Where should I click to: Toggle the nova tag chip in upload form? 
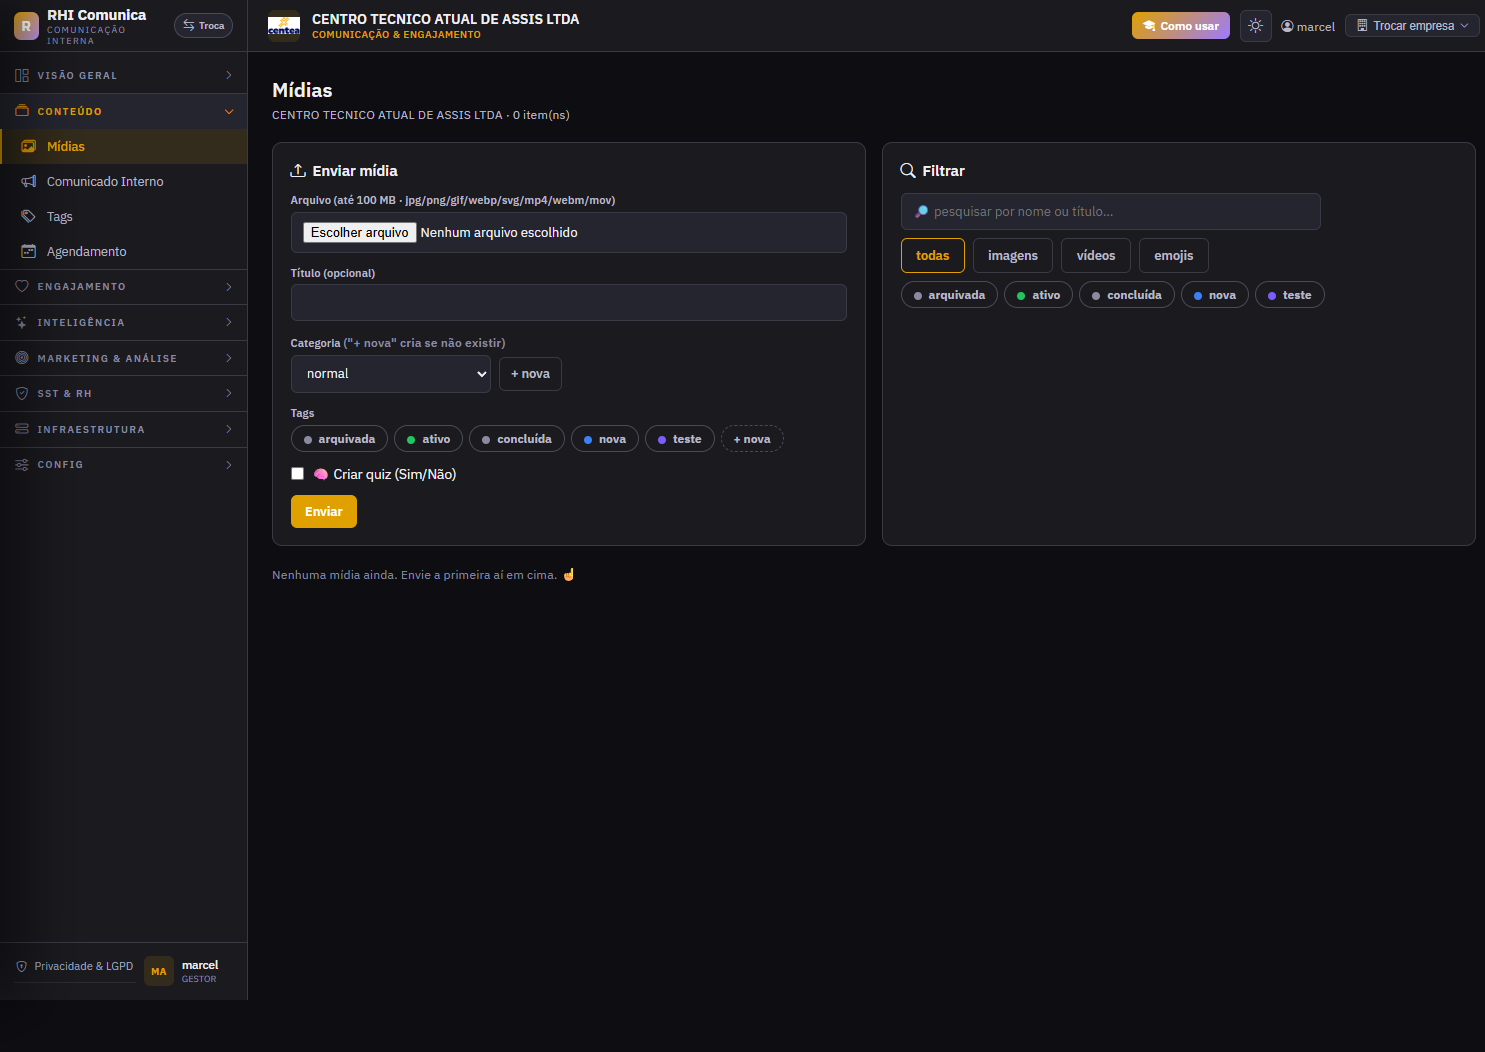pyautogui.click(x=605, y=439)
